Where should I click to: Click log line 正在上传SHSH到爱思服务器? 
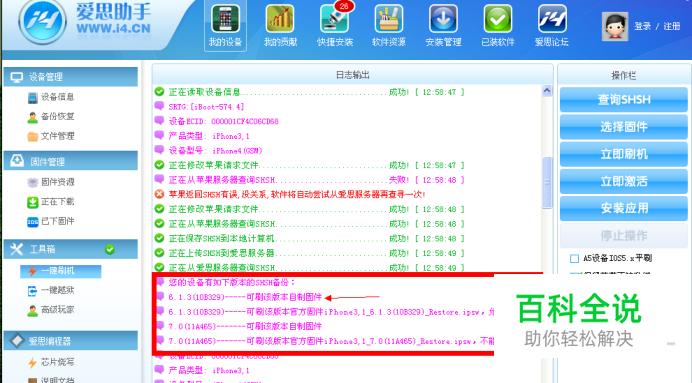pyautogui.click(x=310, y=253)
